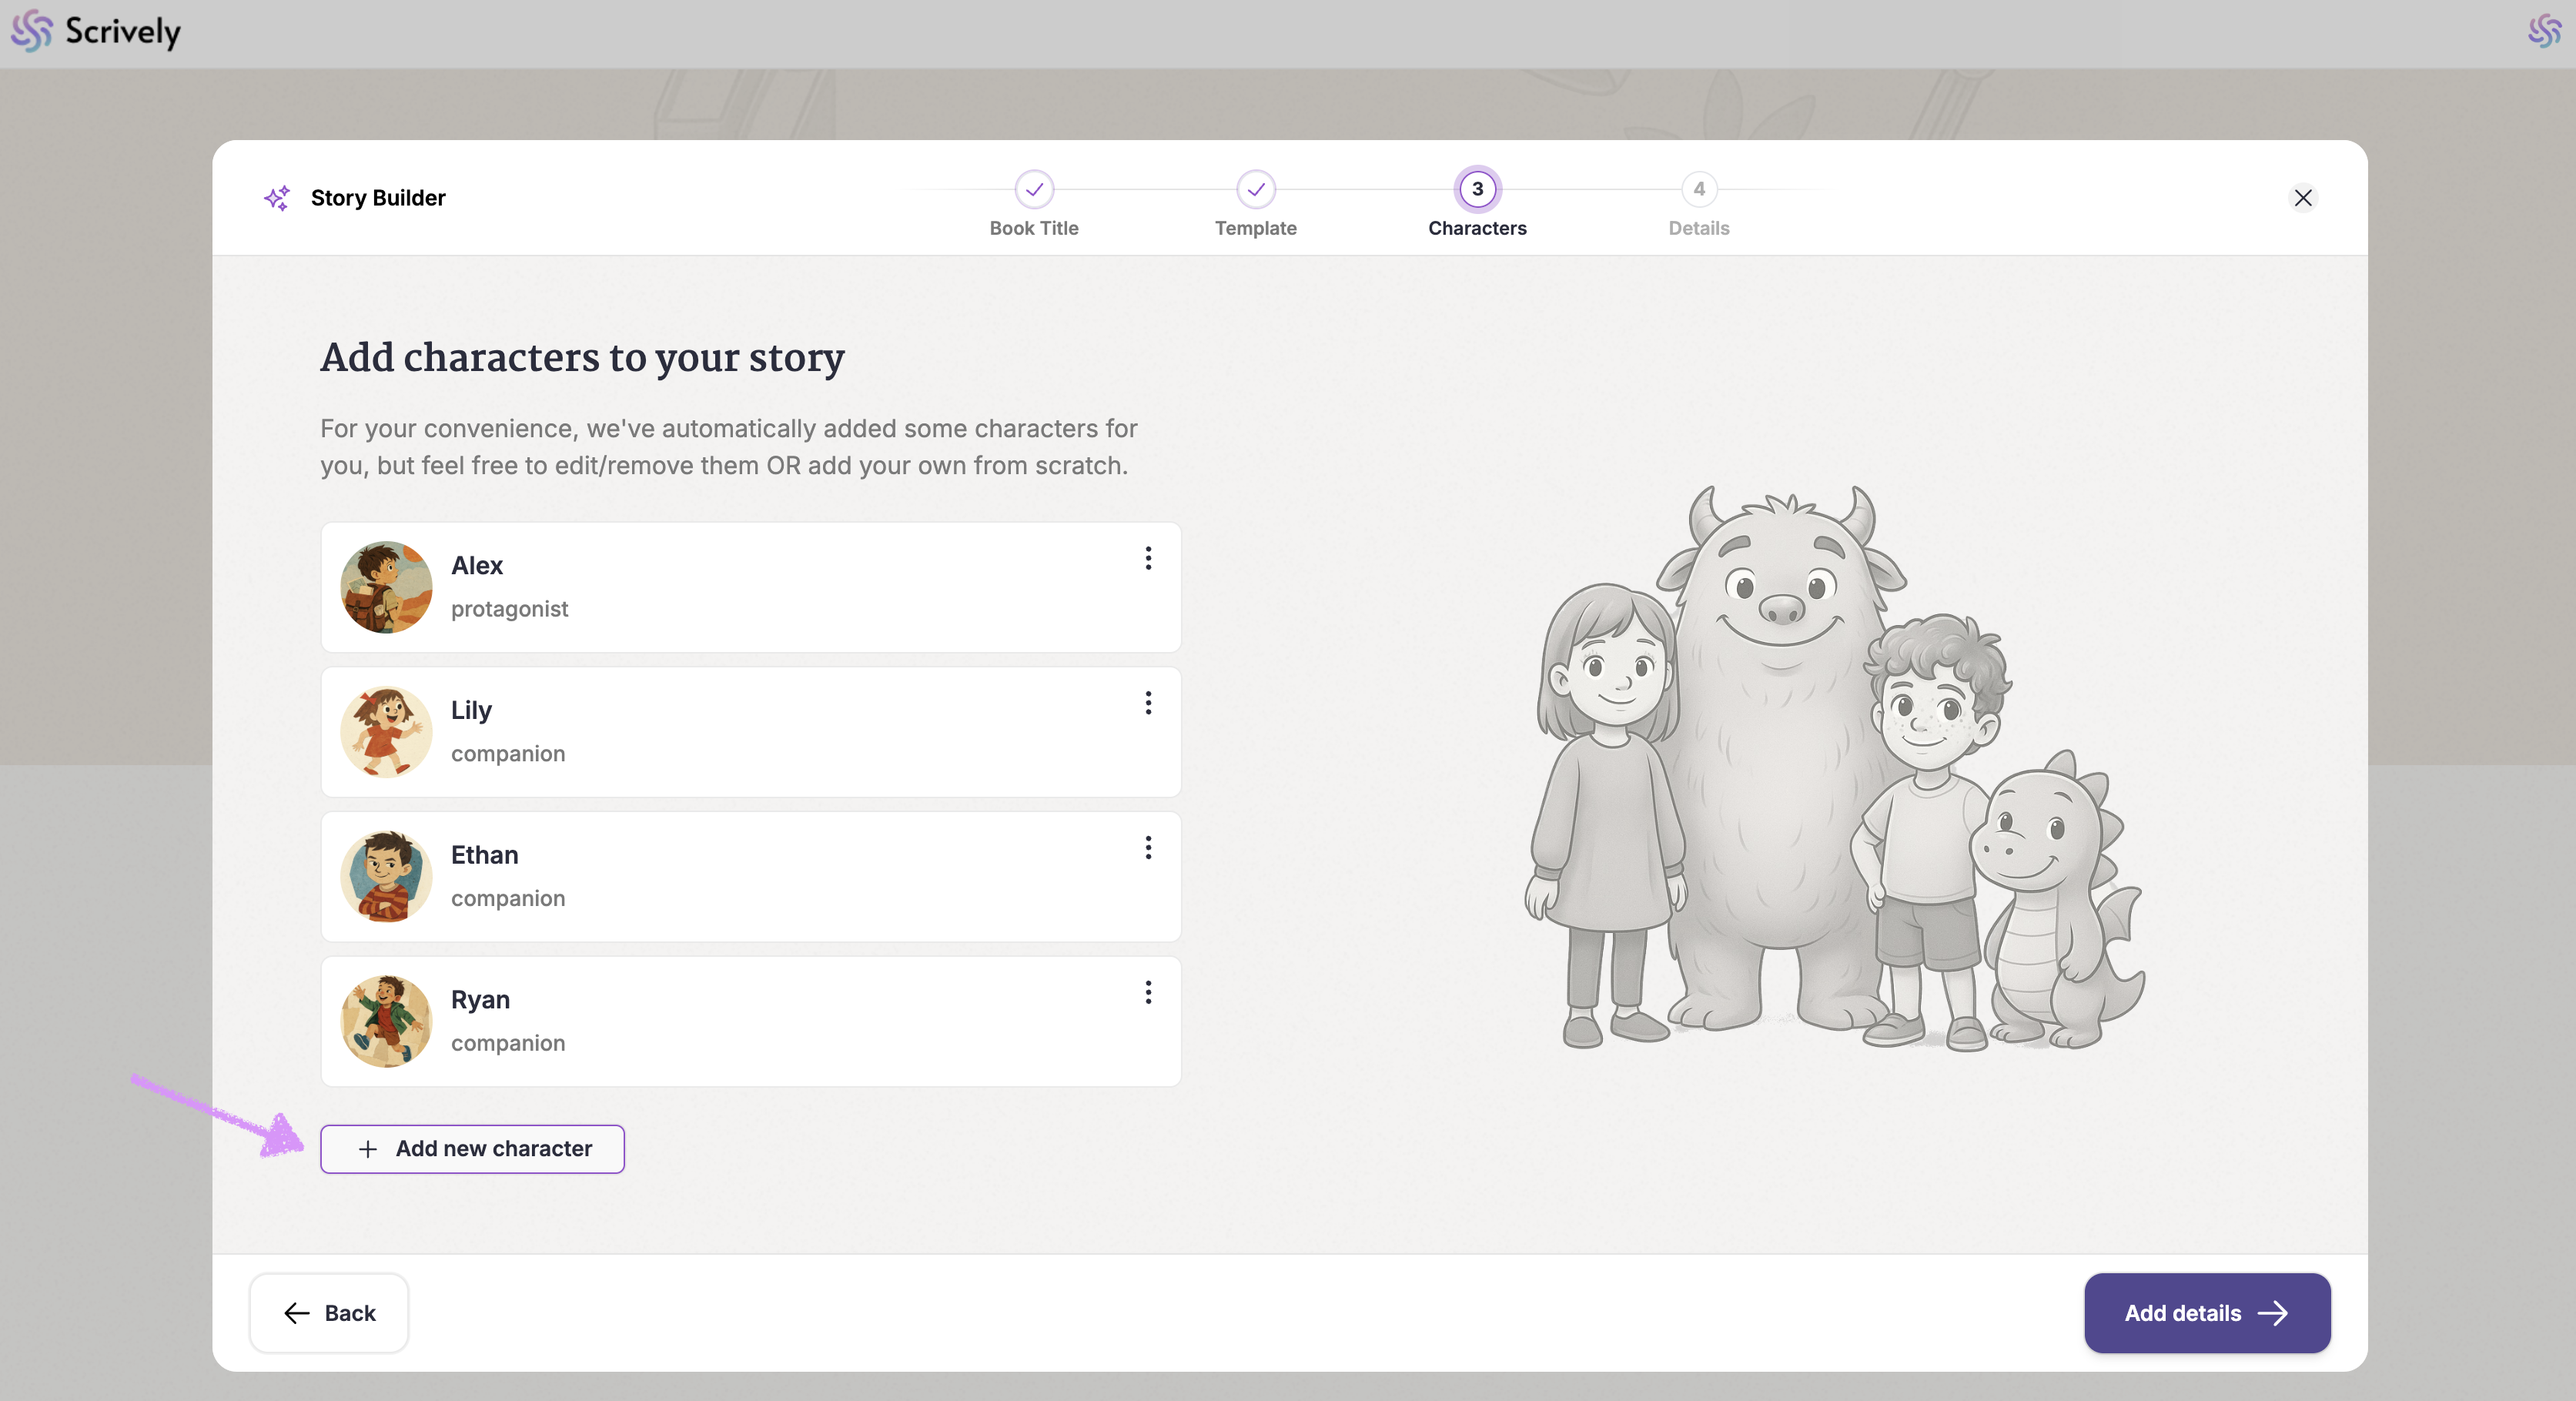Click the Scrively logo at top left
The width and height of the screenshot is (2576, 1401).
[96, 32]
